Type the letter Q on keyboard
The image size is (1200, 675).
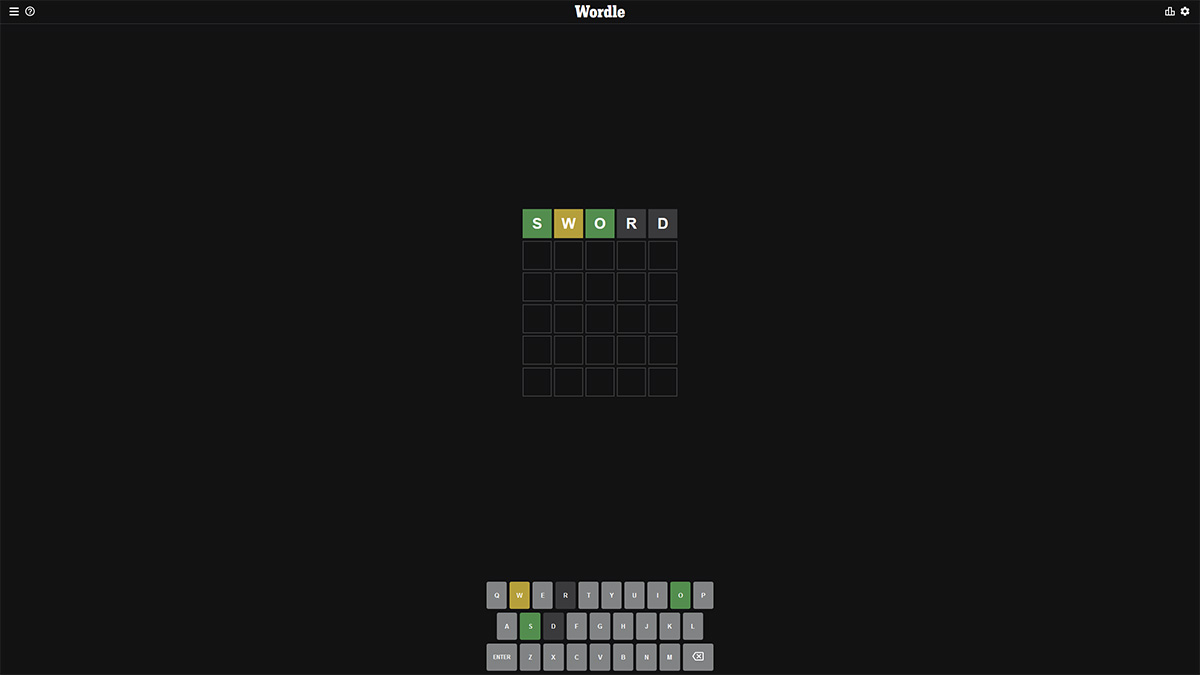[x=497, y=595]
